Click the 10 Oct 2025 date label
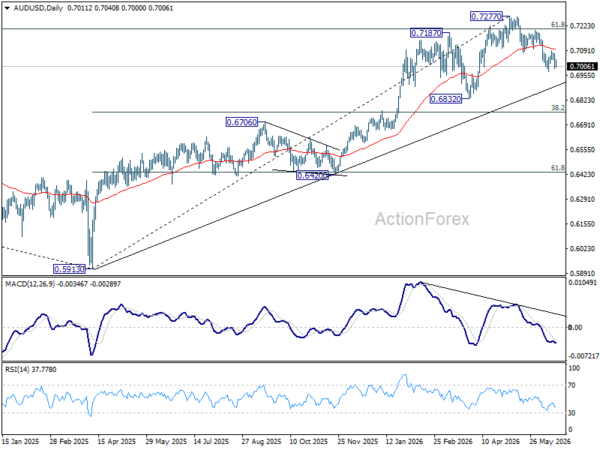Image resolution: width=600 pixels, height=450 pixels. (309, 442)
